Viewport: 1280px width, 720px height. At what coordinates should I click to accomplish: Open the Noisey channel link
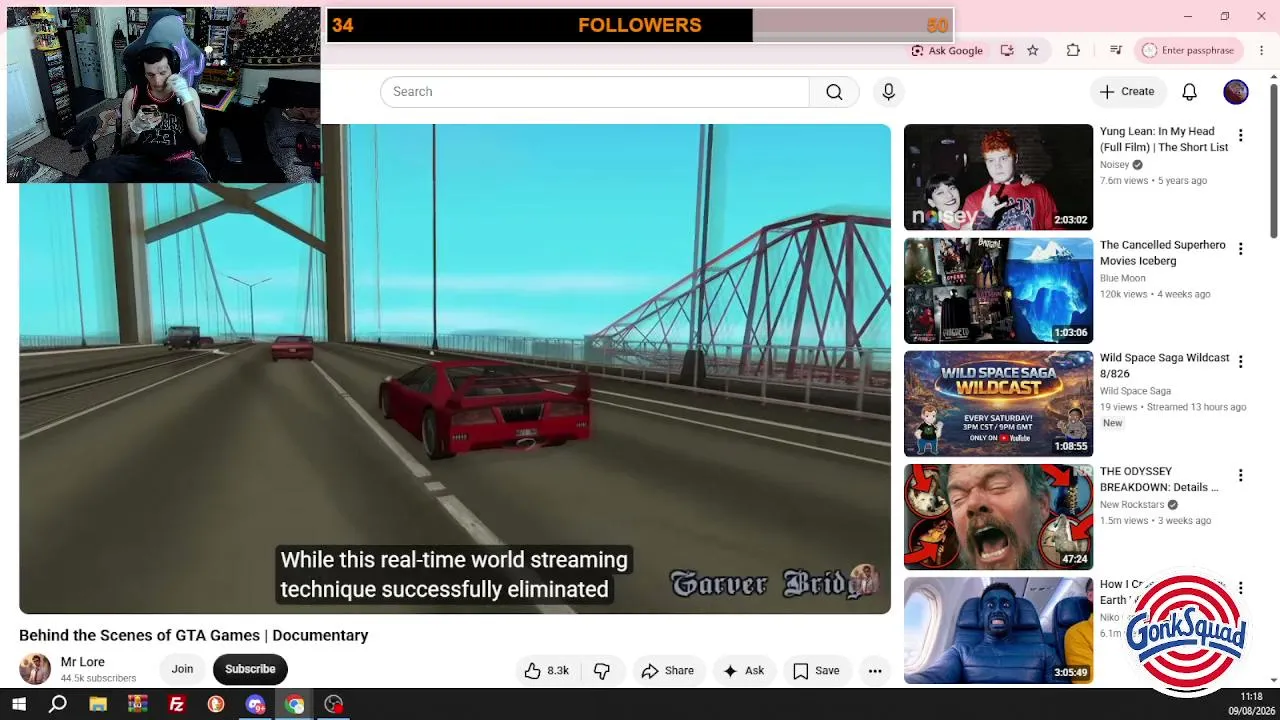point(1114,165)
